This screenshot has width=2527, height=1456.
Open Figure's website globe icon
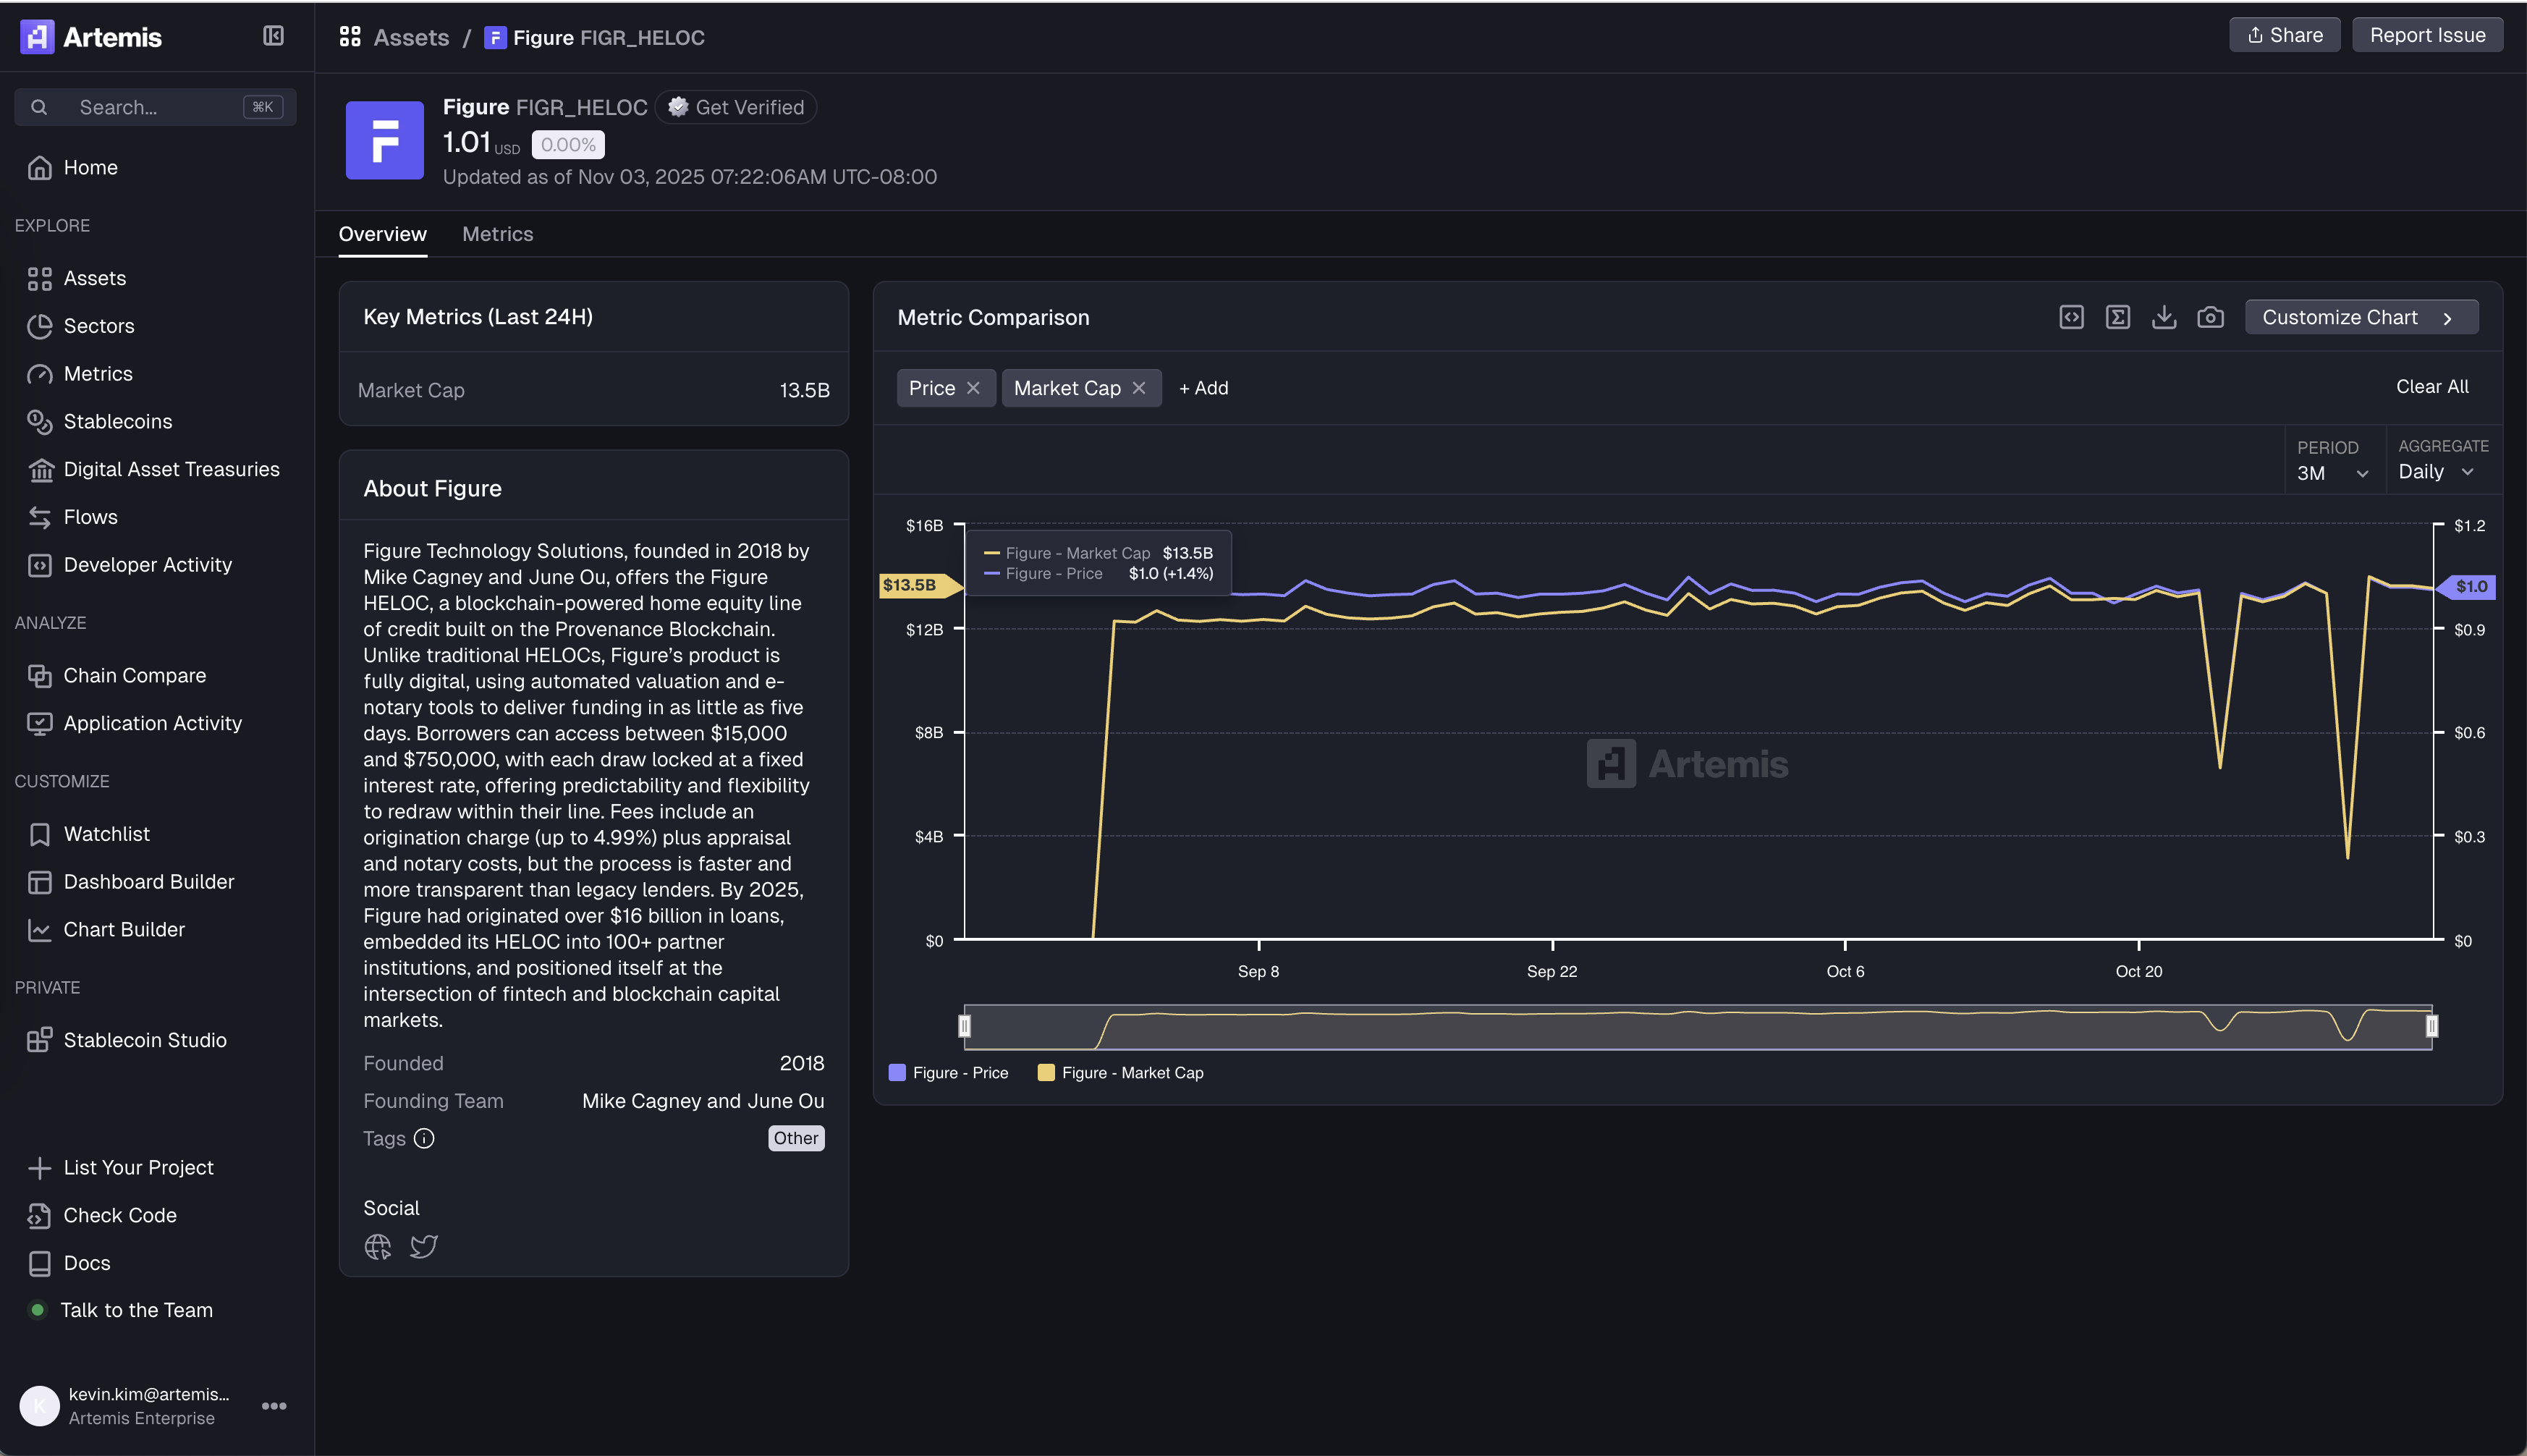click(378, 1246)
